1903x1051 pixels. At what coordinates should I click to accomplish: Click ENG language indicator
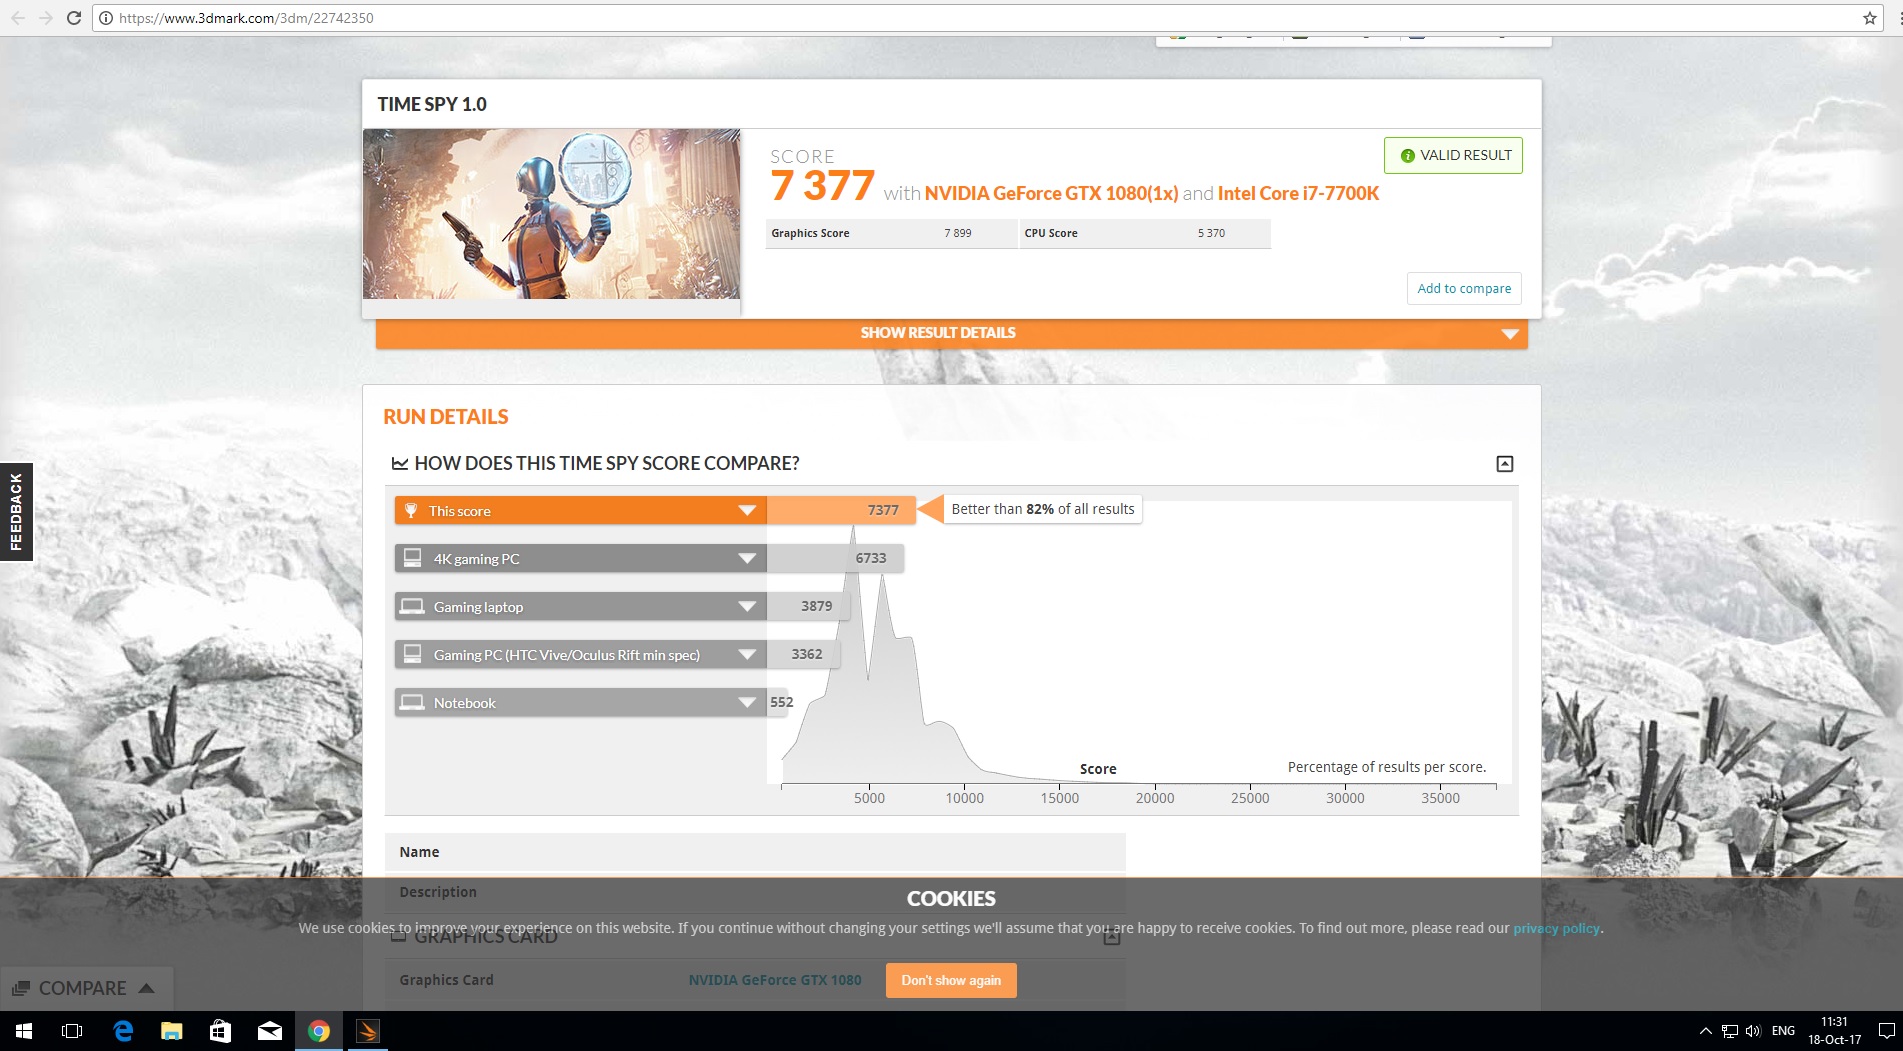coord(1783,1031)
